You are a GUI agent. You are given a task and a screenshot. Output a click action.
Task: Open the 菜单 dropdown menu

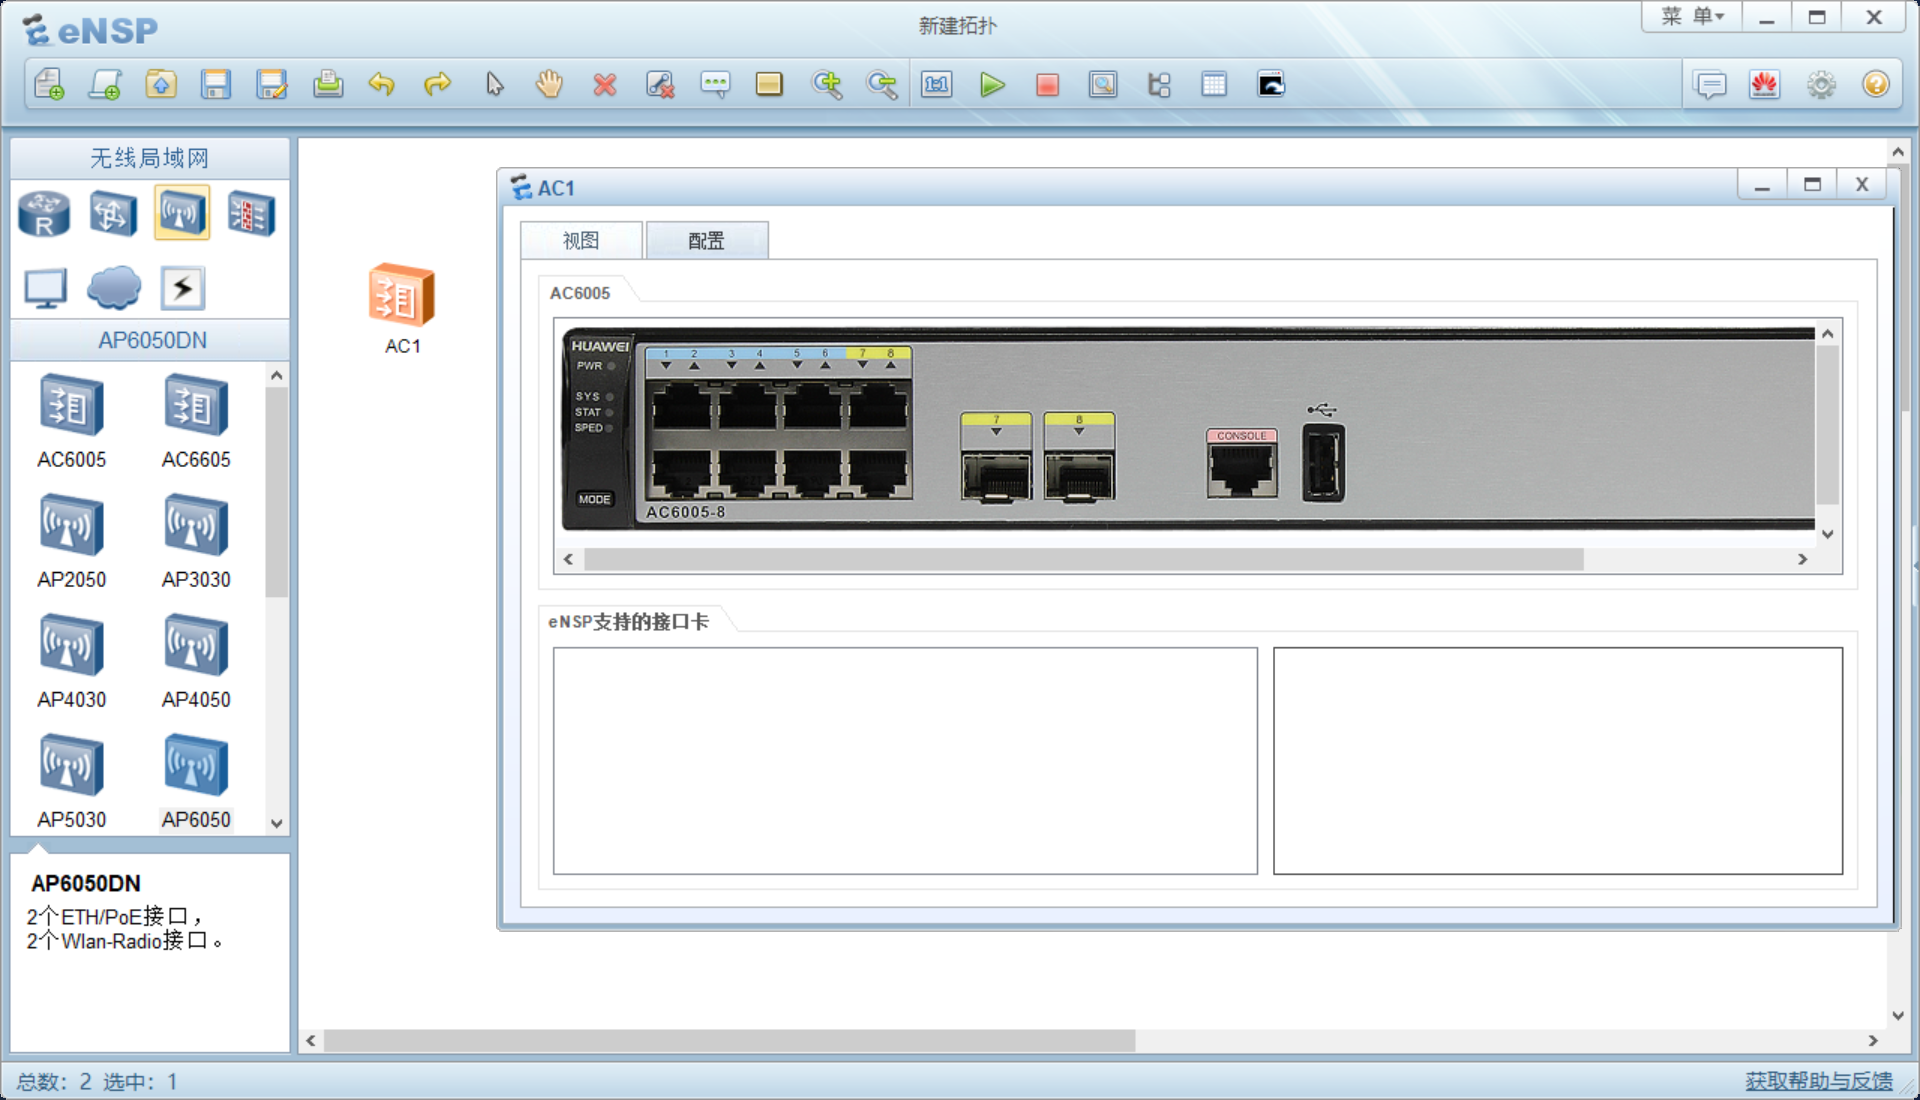[1692, 16]
